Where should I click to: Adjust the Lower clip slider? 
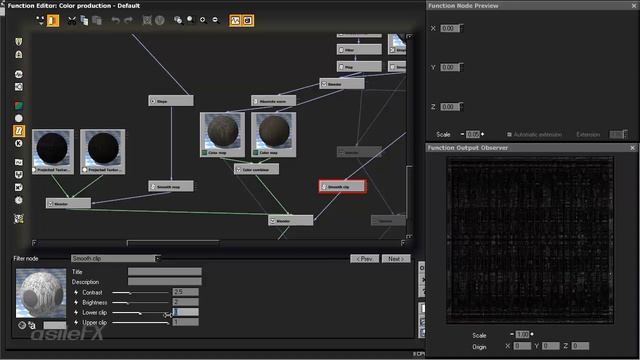coord(140,313)
